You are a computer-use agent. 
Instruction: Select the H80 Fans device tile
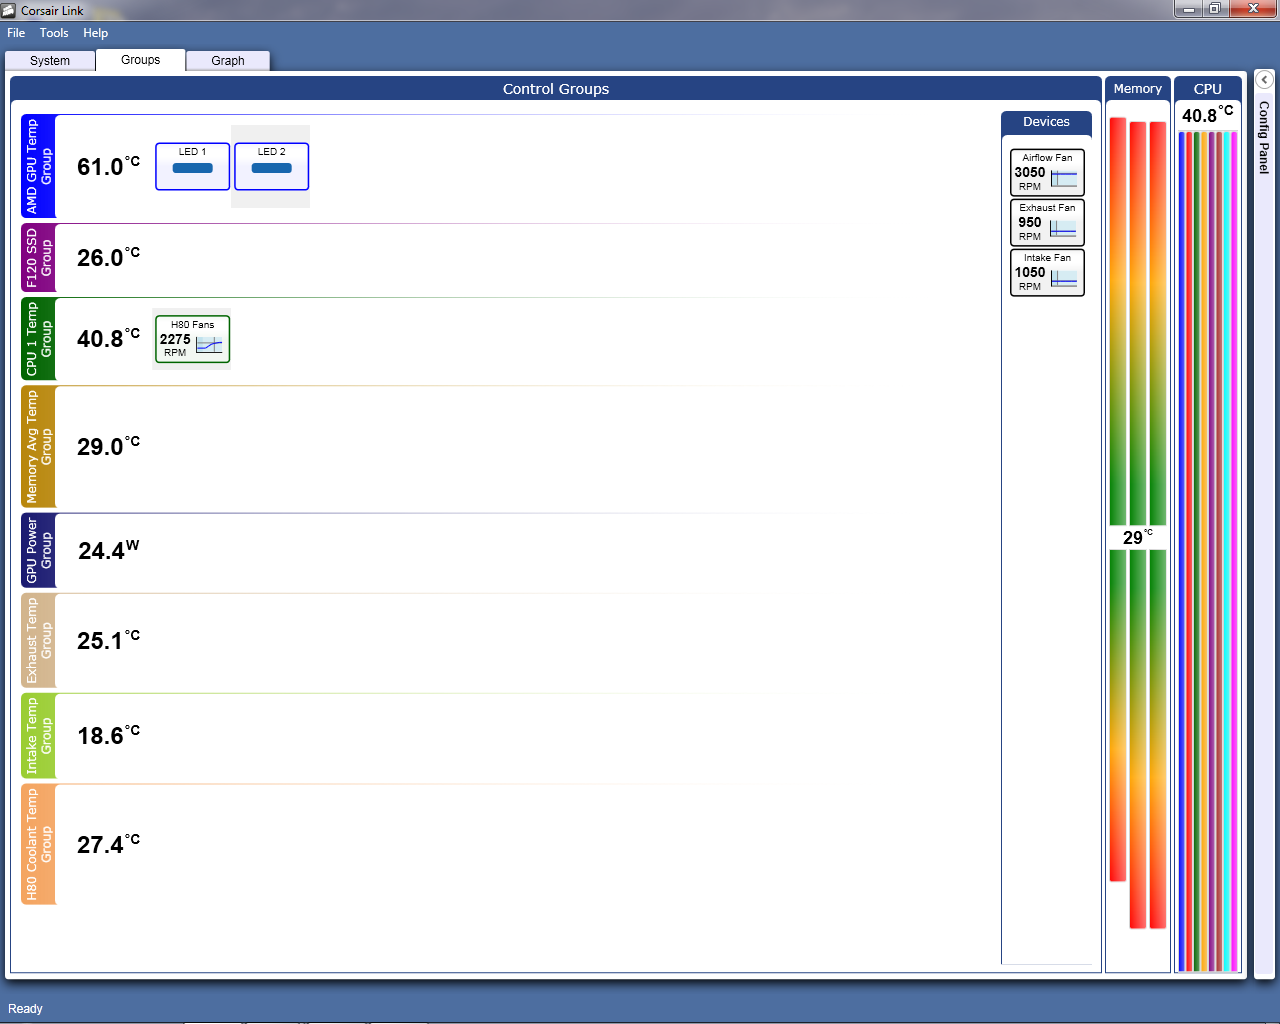pos(193,339)
